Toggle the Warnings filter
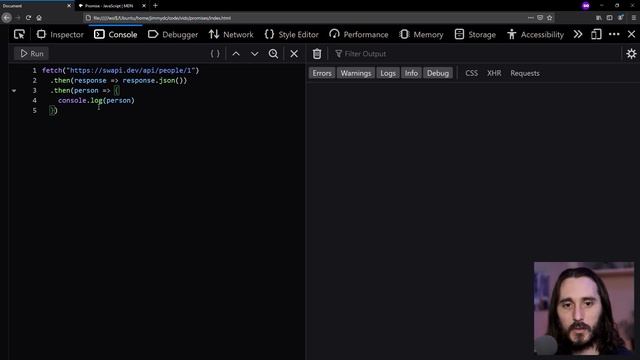This screenshot has height=360, width=640. pos(356,73)
